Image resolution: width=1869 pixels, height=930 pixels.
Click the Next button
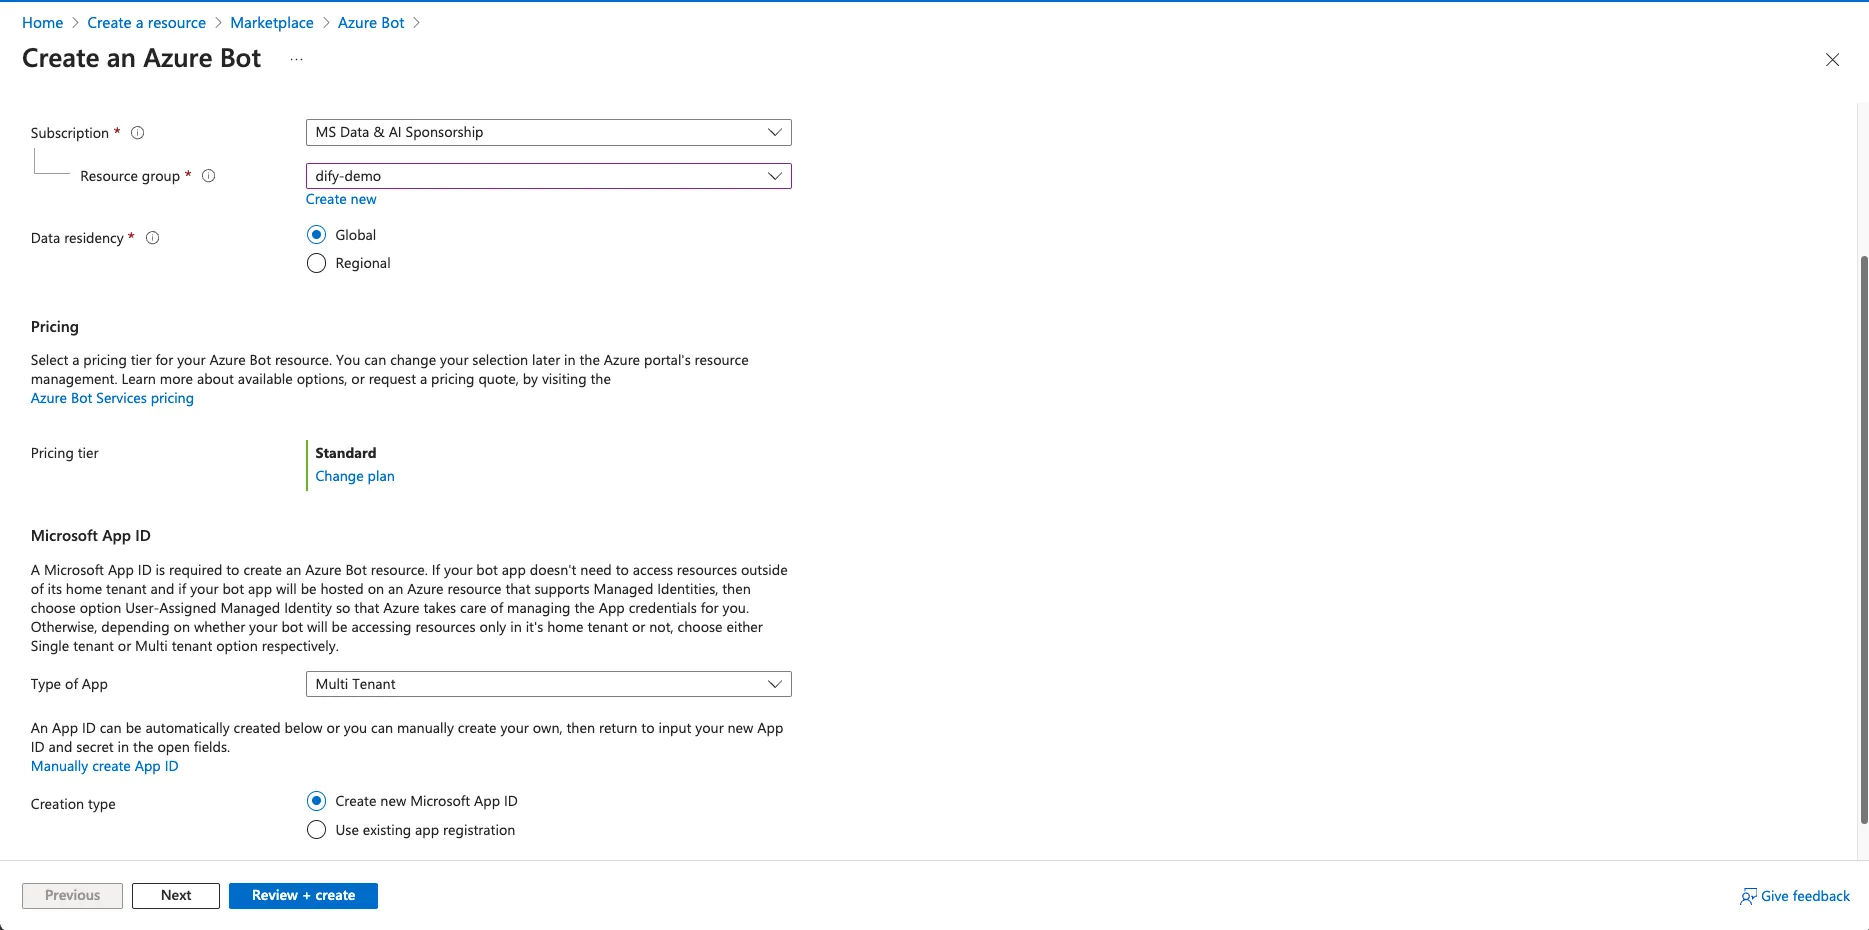[x=176, y=895]
